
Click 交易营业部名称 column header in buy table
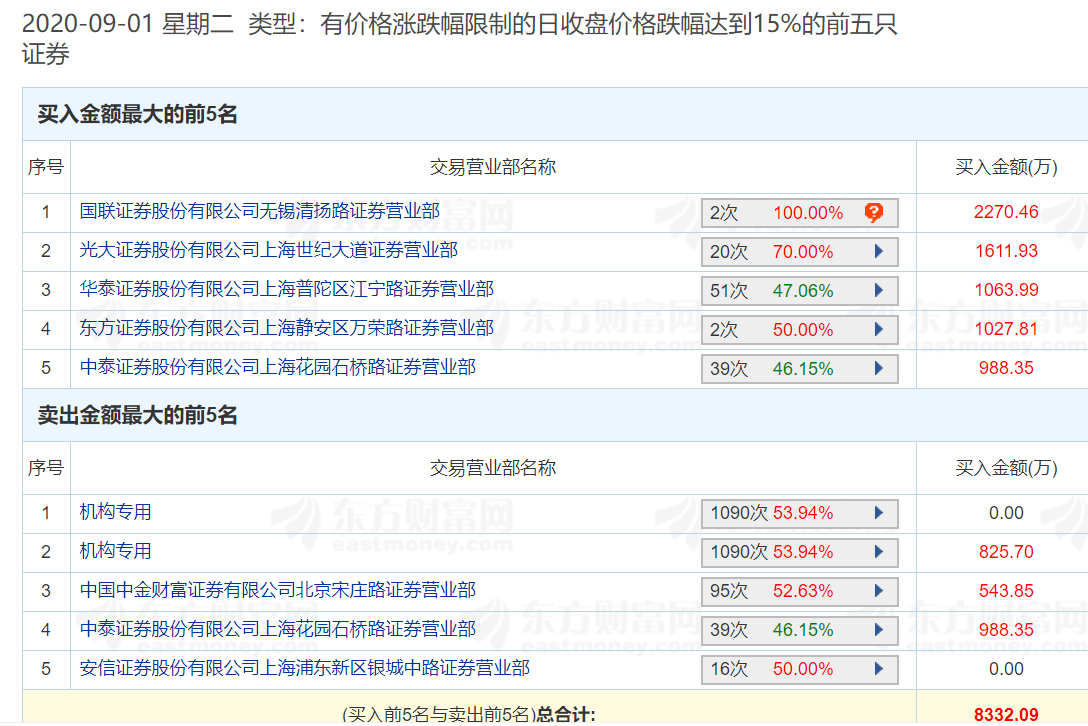(x=493, y=167)
